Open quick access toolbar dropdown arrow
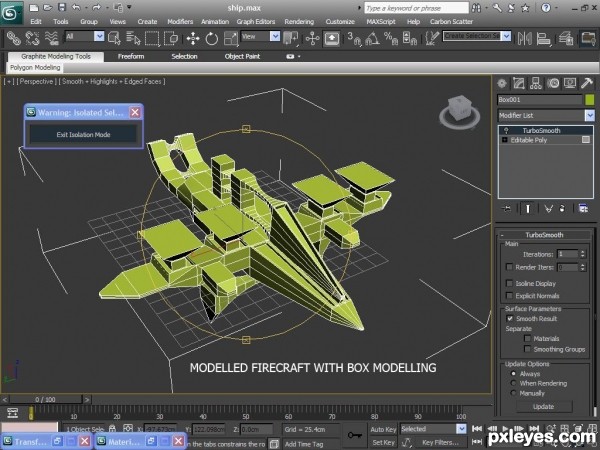This screenshot has width=600, height=450. 129,7
